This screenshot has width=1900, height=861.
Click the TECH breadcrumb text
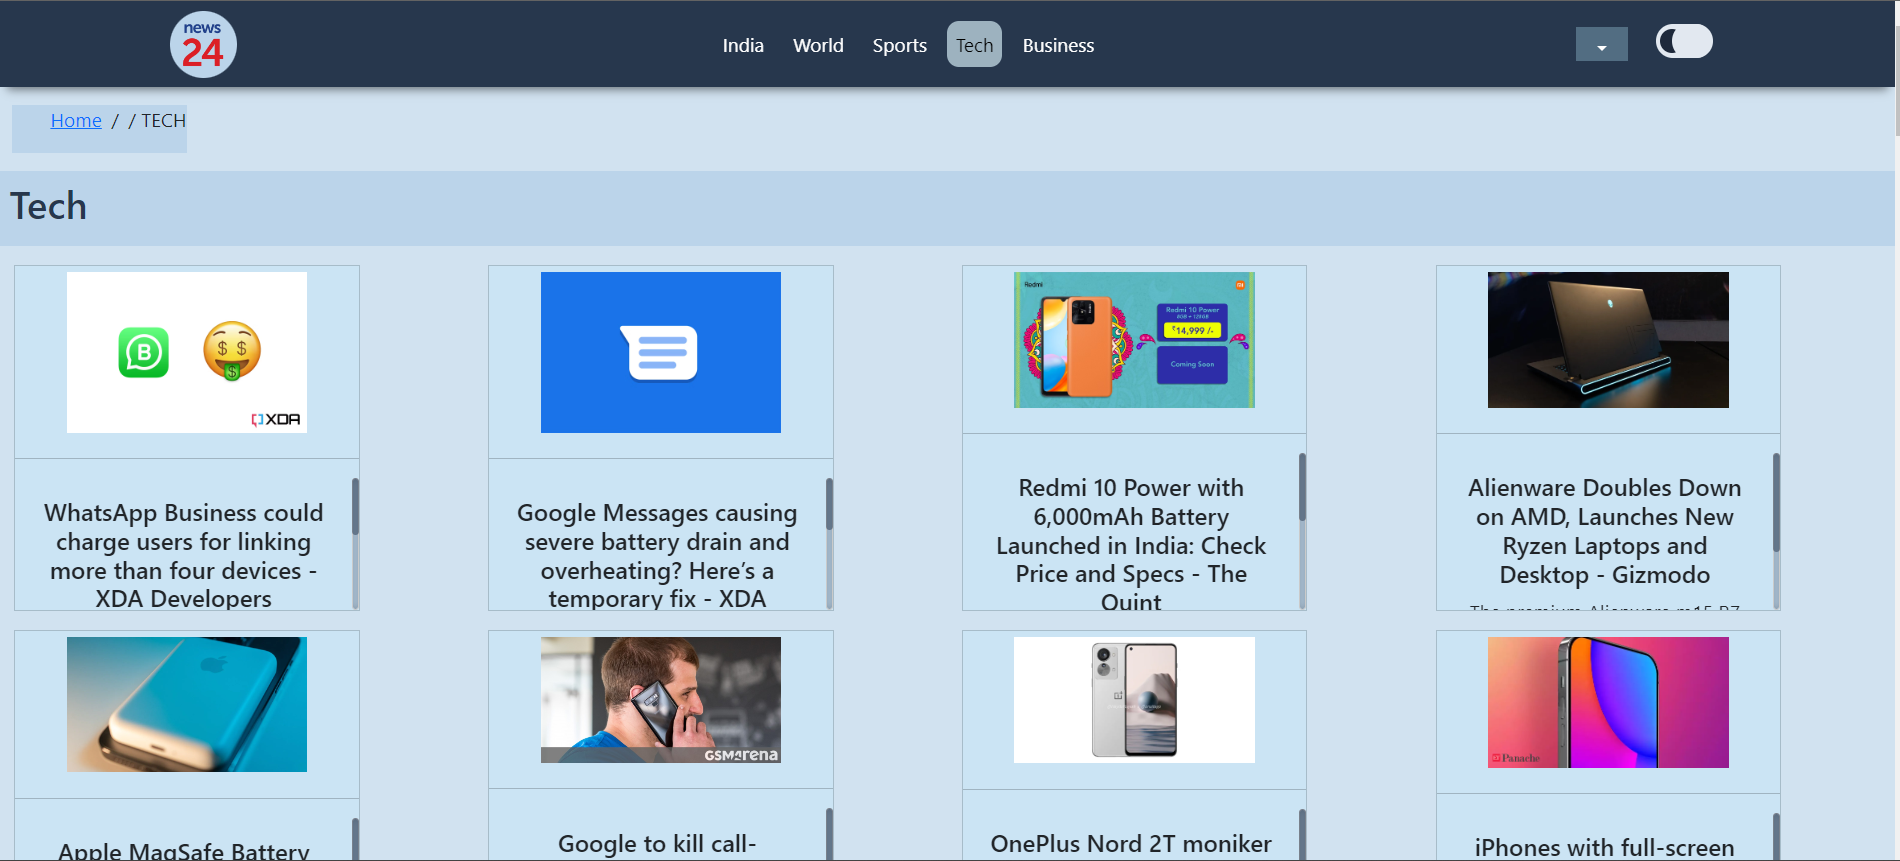[x=163, y=120]
